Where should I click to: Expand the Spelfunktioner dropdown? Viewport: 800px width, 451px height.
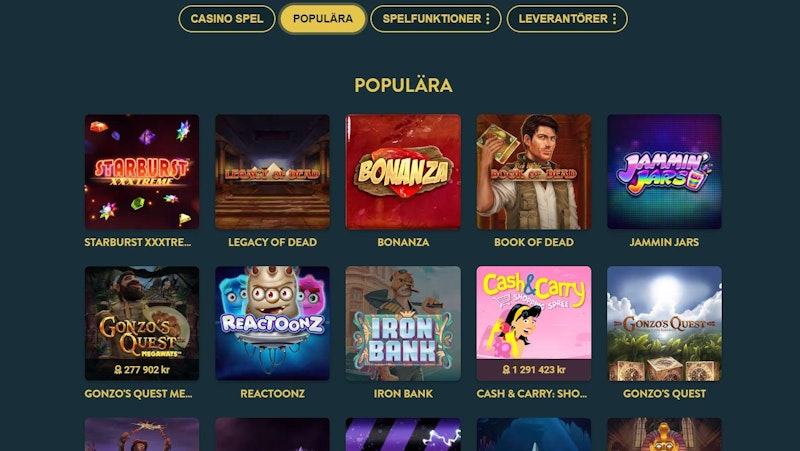pyautogui.click(x=436, y=19)
